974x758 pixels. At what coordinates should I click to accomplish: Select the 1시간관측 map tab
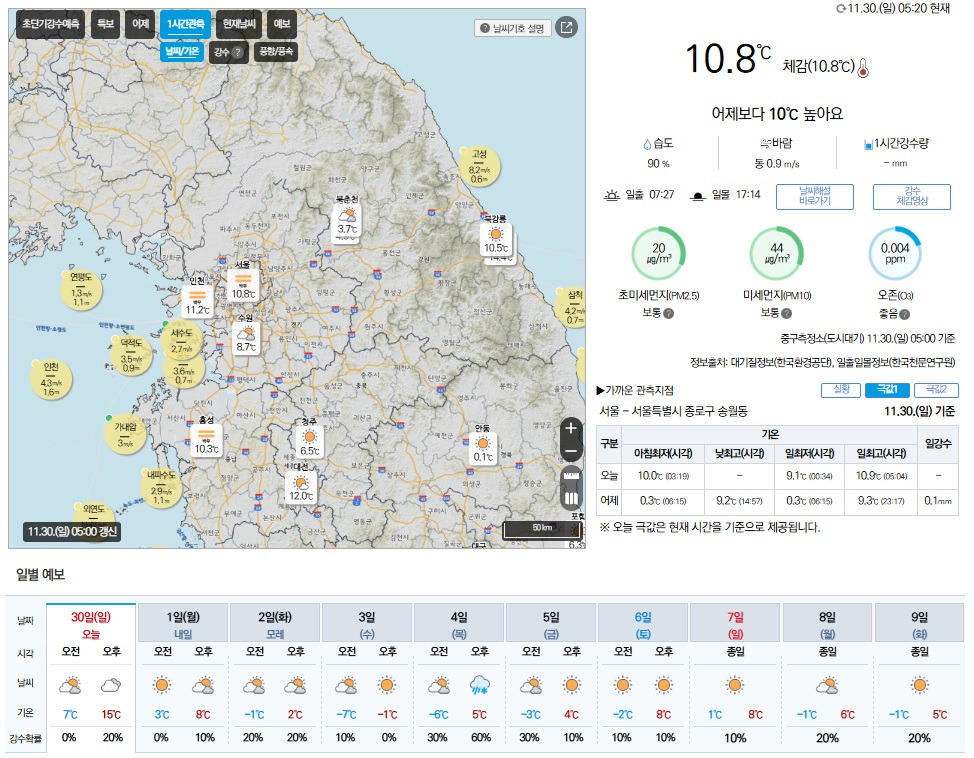tap(185, 24)
